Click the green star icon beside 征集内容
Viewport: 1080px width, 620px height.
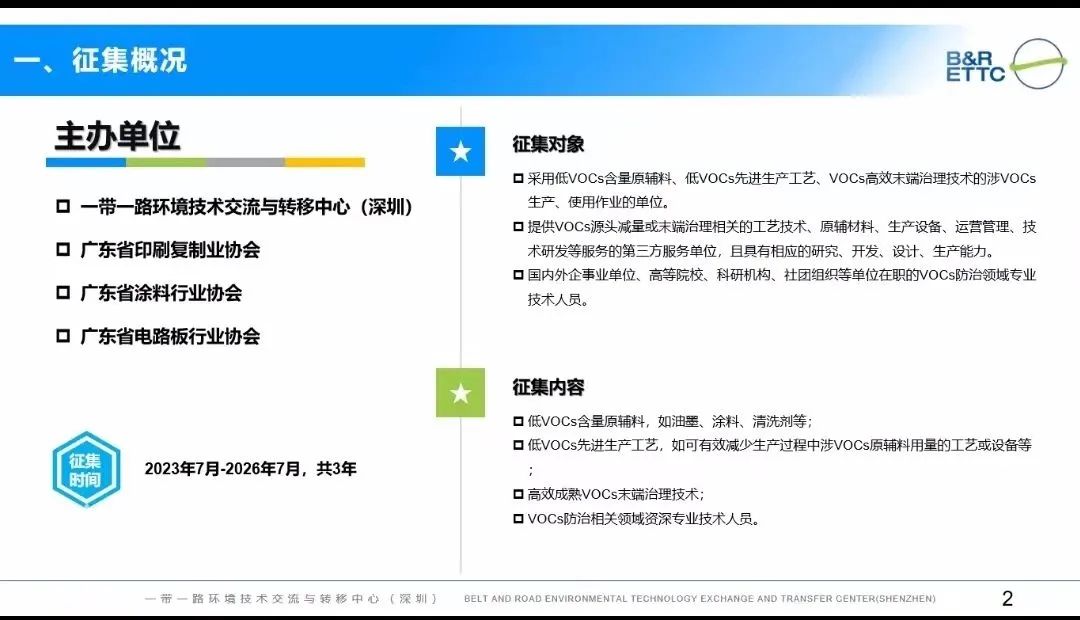[x=460, y=393]
